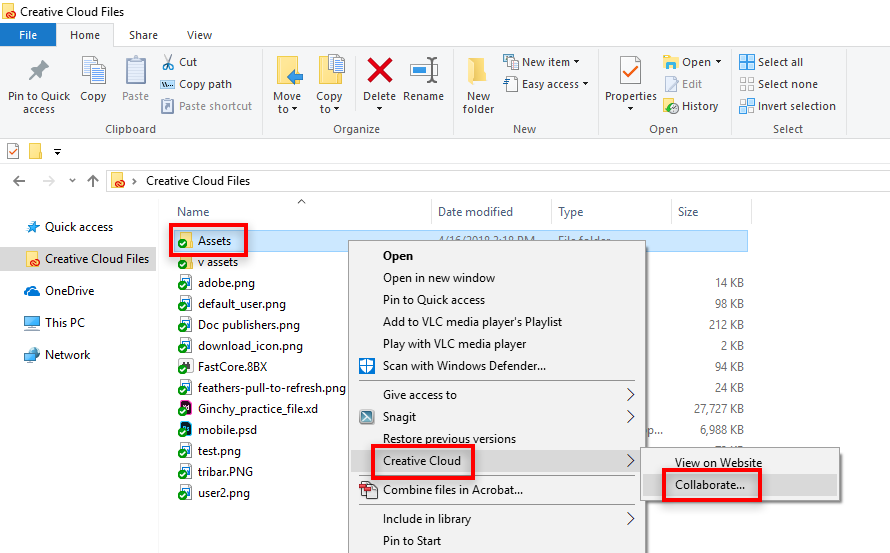Select the Doc publishers.png file
890x553 pixels.
(x=249, y=325)
